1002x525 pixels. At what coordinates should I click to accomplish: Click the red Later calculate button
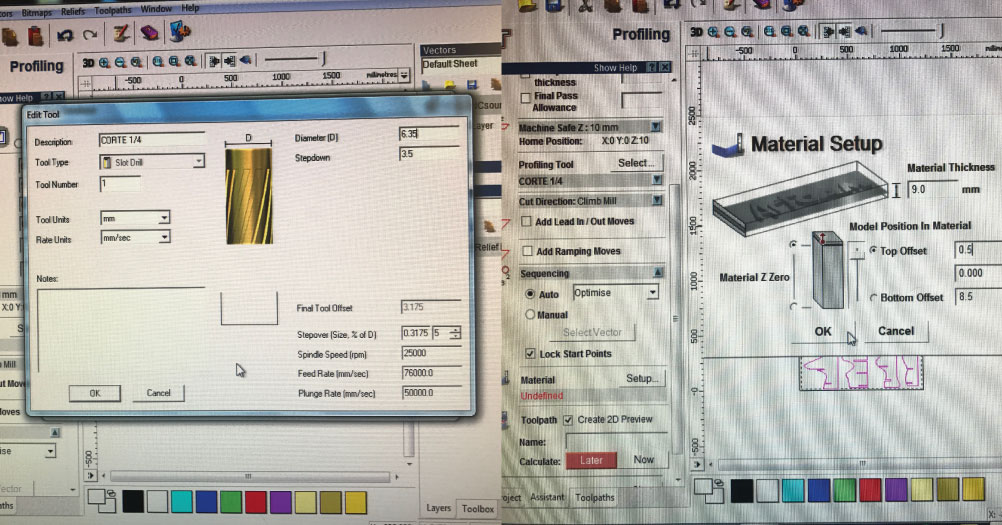(591, 460)
